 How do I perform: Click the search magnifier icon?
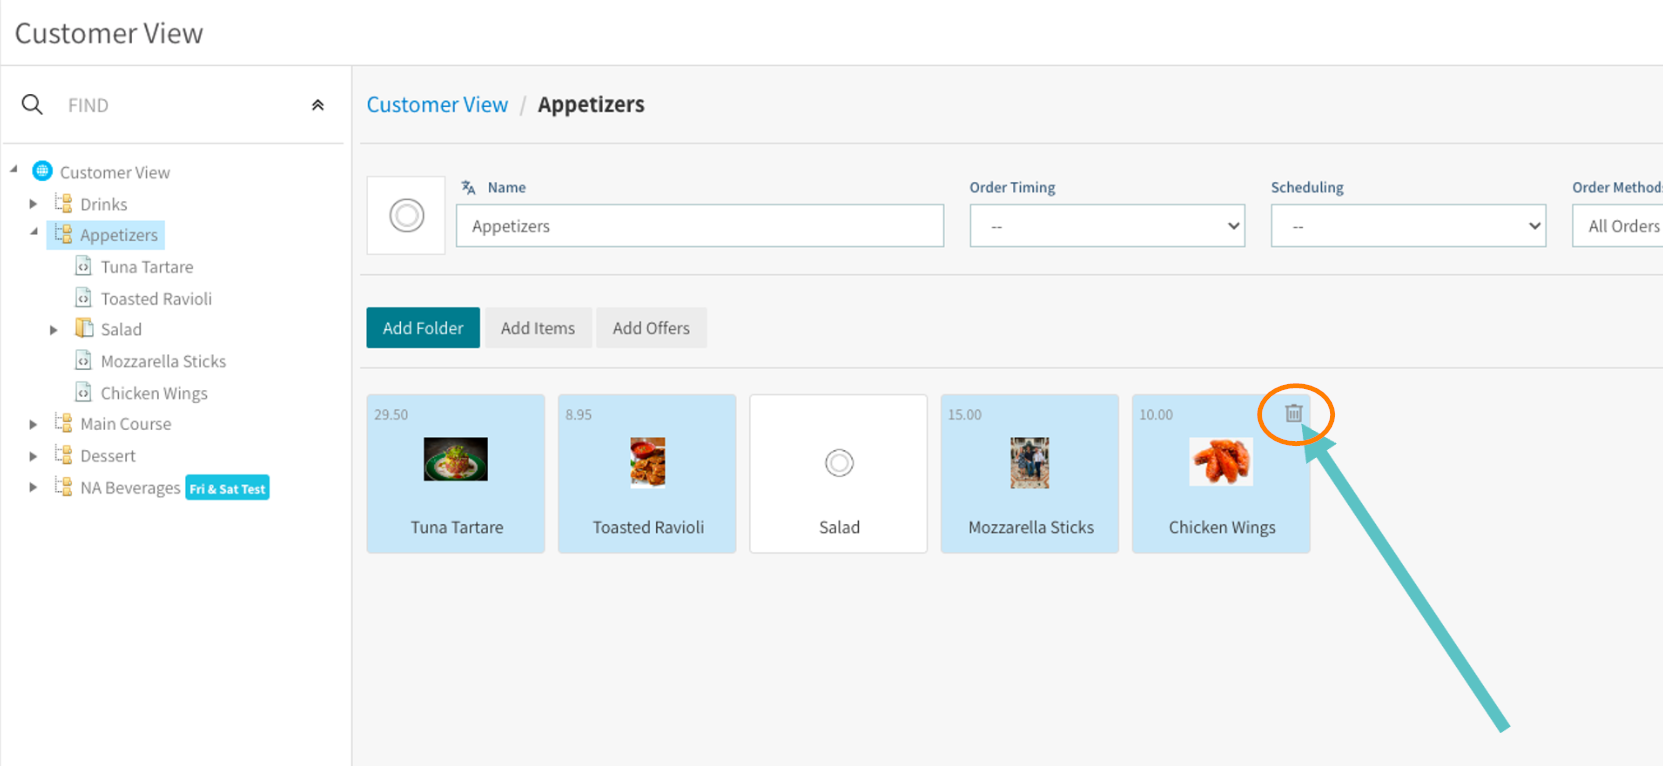click(32, 105)
